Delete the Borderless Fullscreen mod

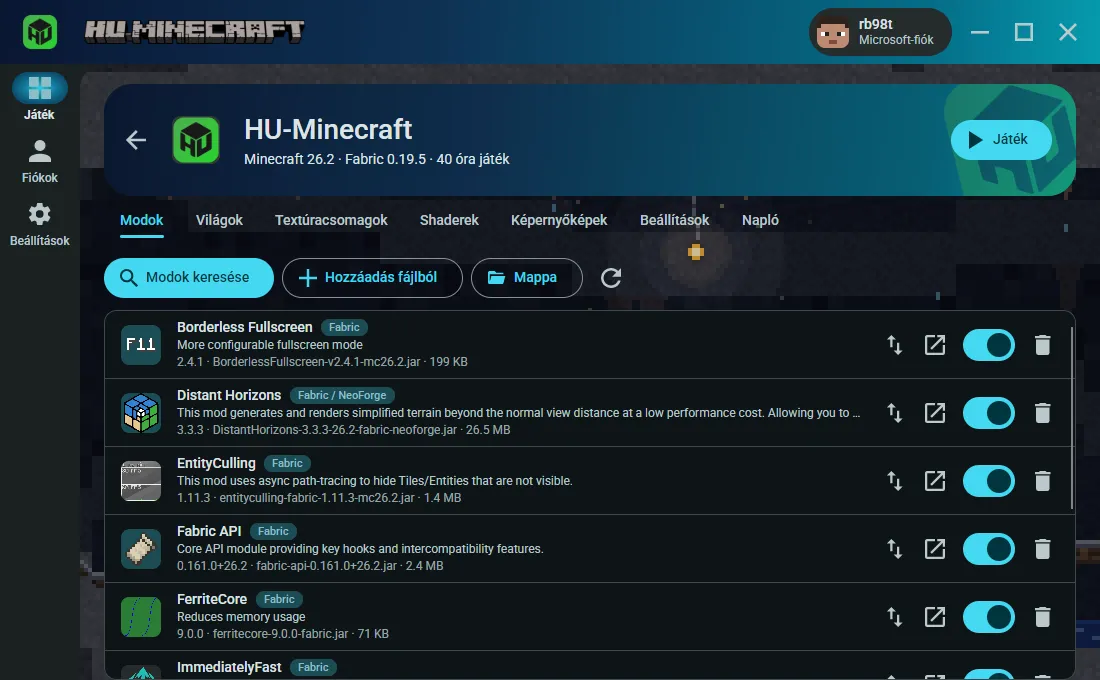coord(1042,345)
